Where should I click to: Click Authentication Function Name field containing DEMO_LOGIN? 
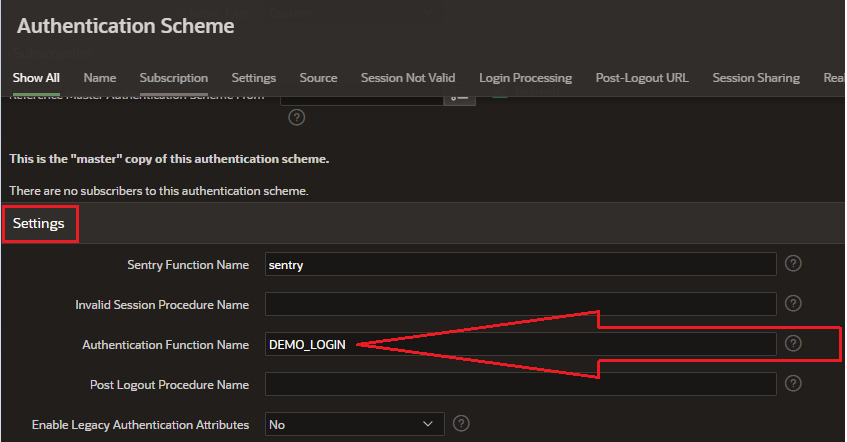pos(520,344)
